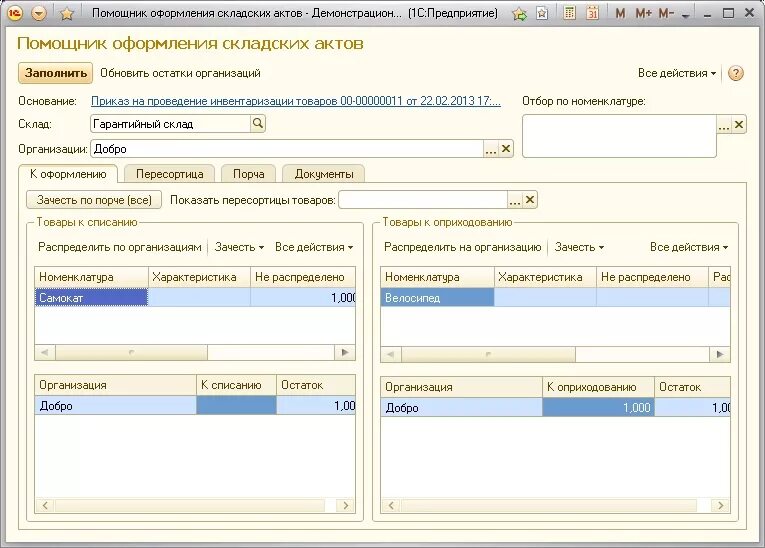Image resolution: width=765 pixels, height=548 pixels.
Task: Click К списанию column header
Action: click(236, 385)
